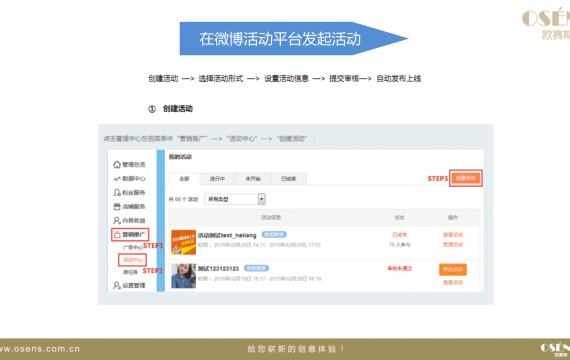Click the 营销推广 menu label
570x360 pixels.
point(134,235)
